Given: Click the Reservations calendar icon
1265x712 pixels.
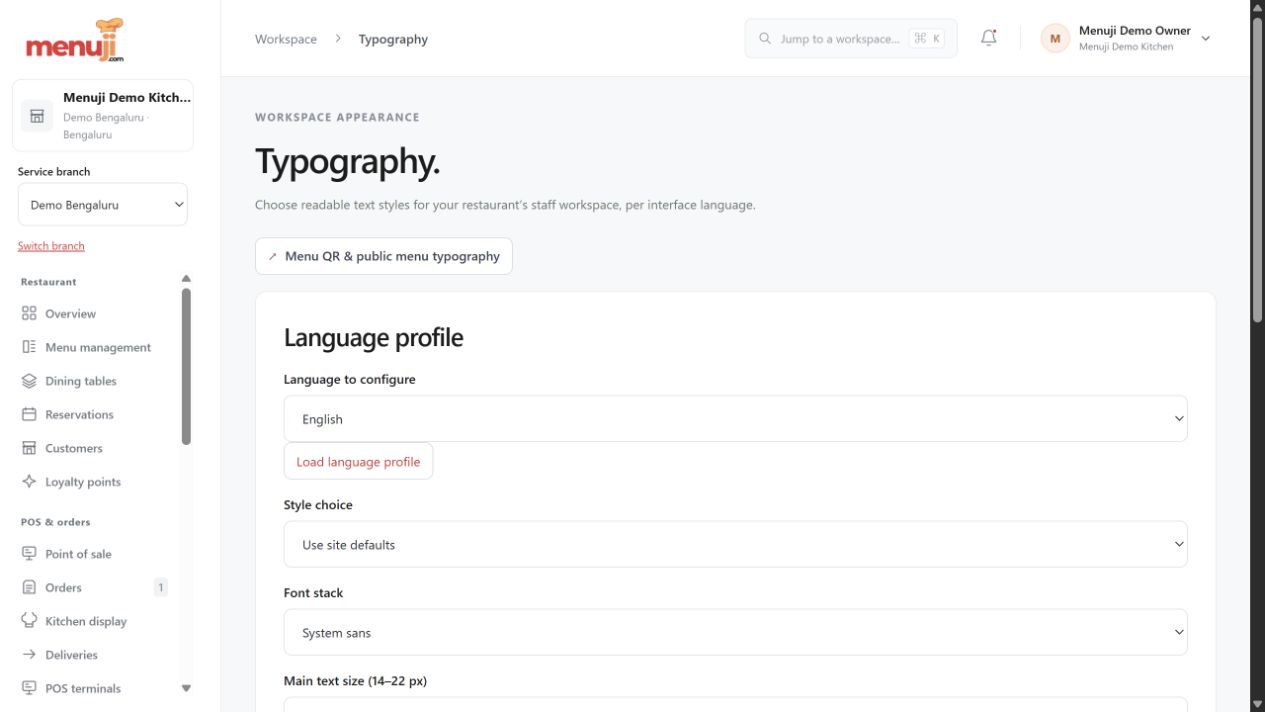Looking at the screenshot, I should pos(29,414).
